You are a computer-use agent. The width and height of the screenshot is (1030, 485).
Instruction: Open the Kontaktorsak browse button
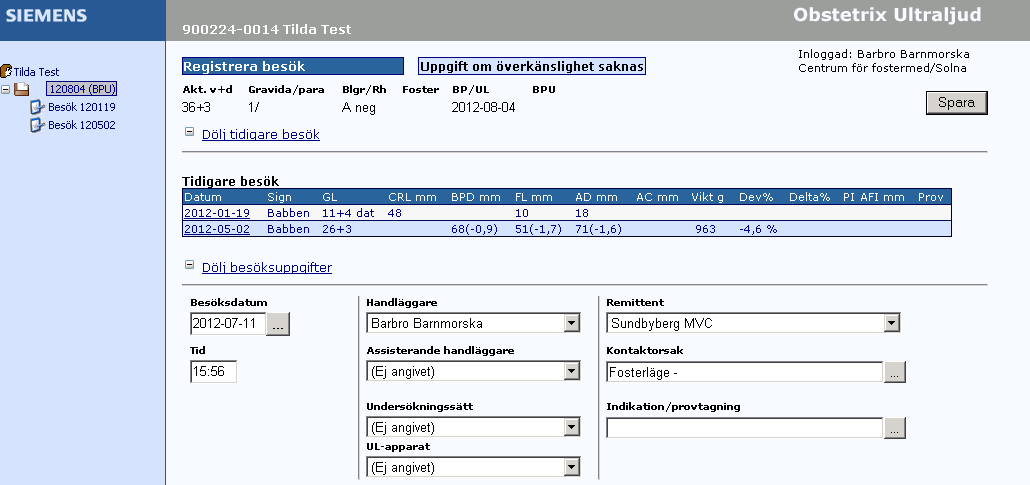pyautogui.click(x=895, y=372)
